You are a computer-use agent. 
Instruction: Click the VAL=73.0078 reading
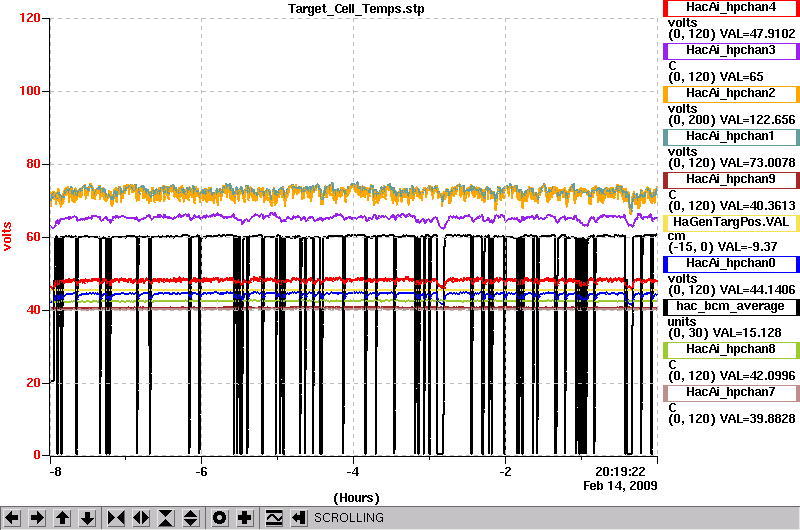pos(757,163)
